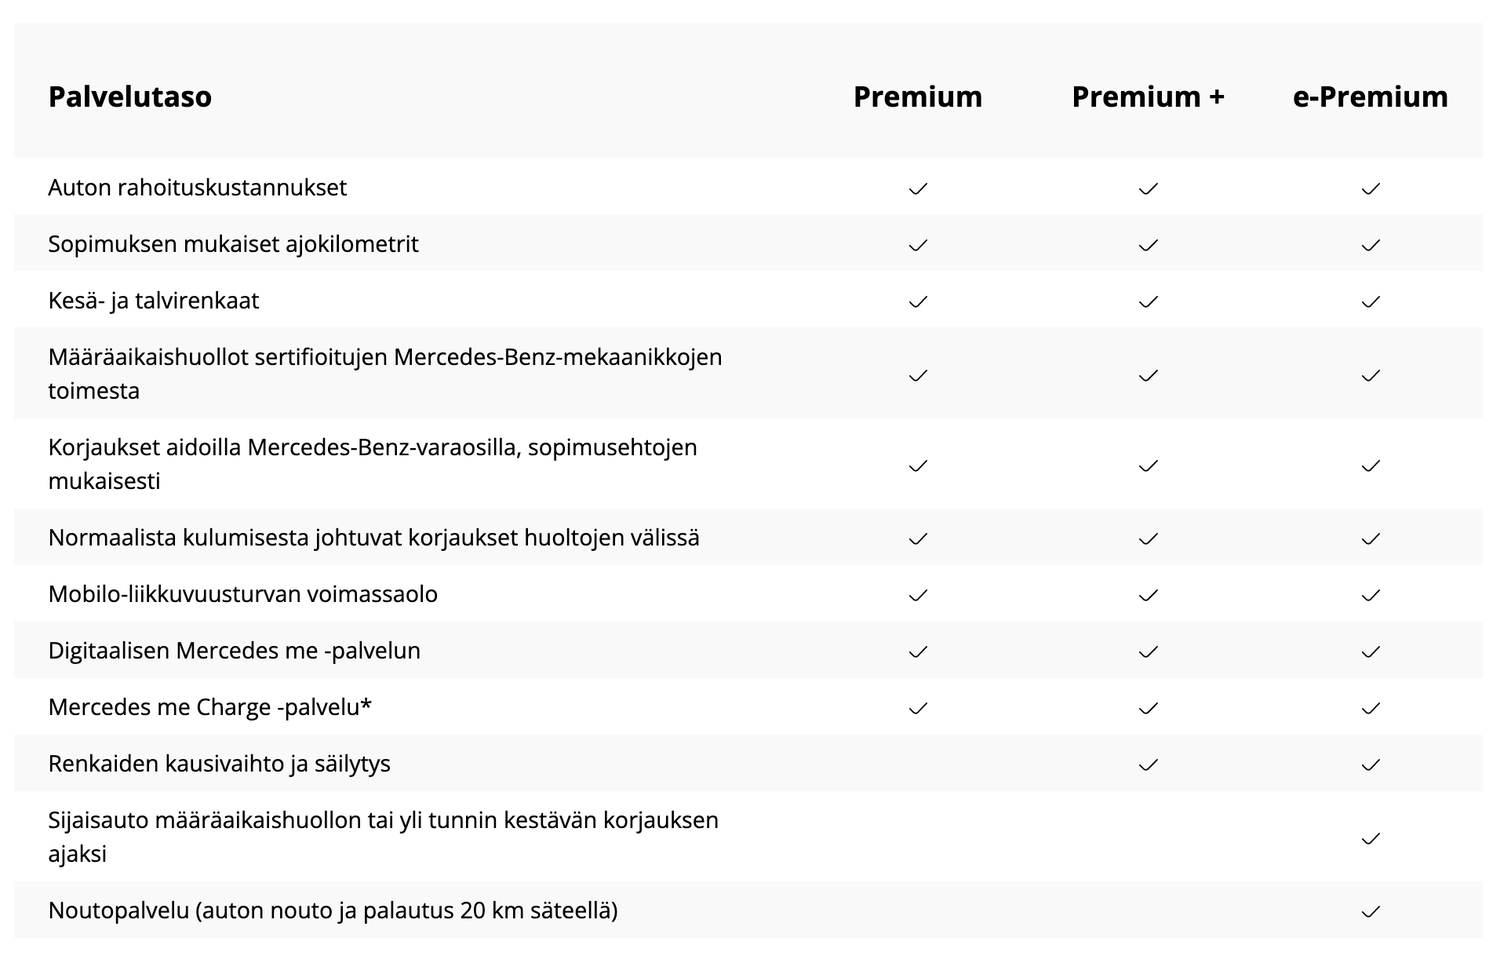Image resolution: width=1500 pixels, height=967 pixels.
Task: Click Premium checkmark for Sopimuksen mukaiset ajokilometrit
Action: pos(918,245)
